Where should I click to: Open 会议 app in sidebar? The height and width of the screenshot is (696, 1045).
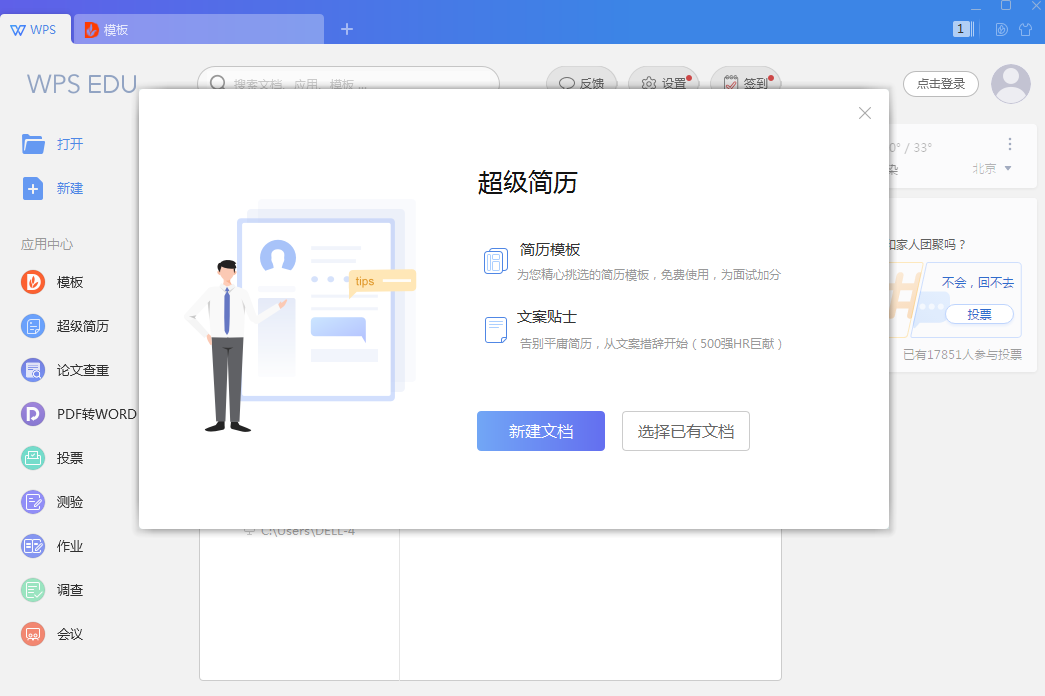point(53,634)
